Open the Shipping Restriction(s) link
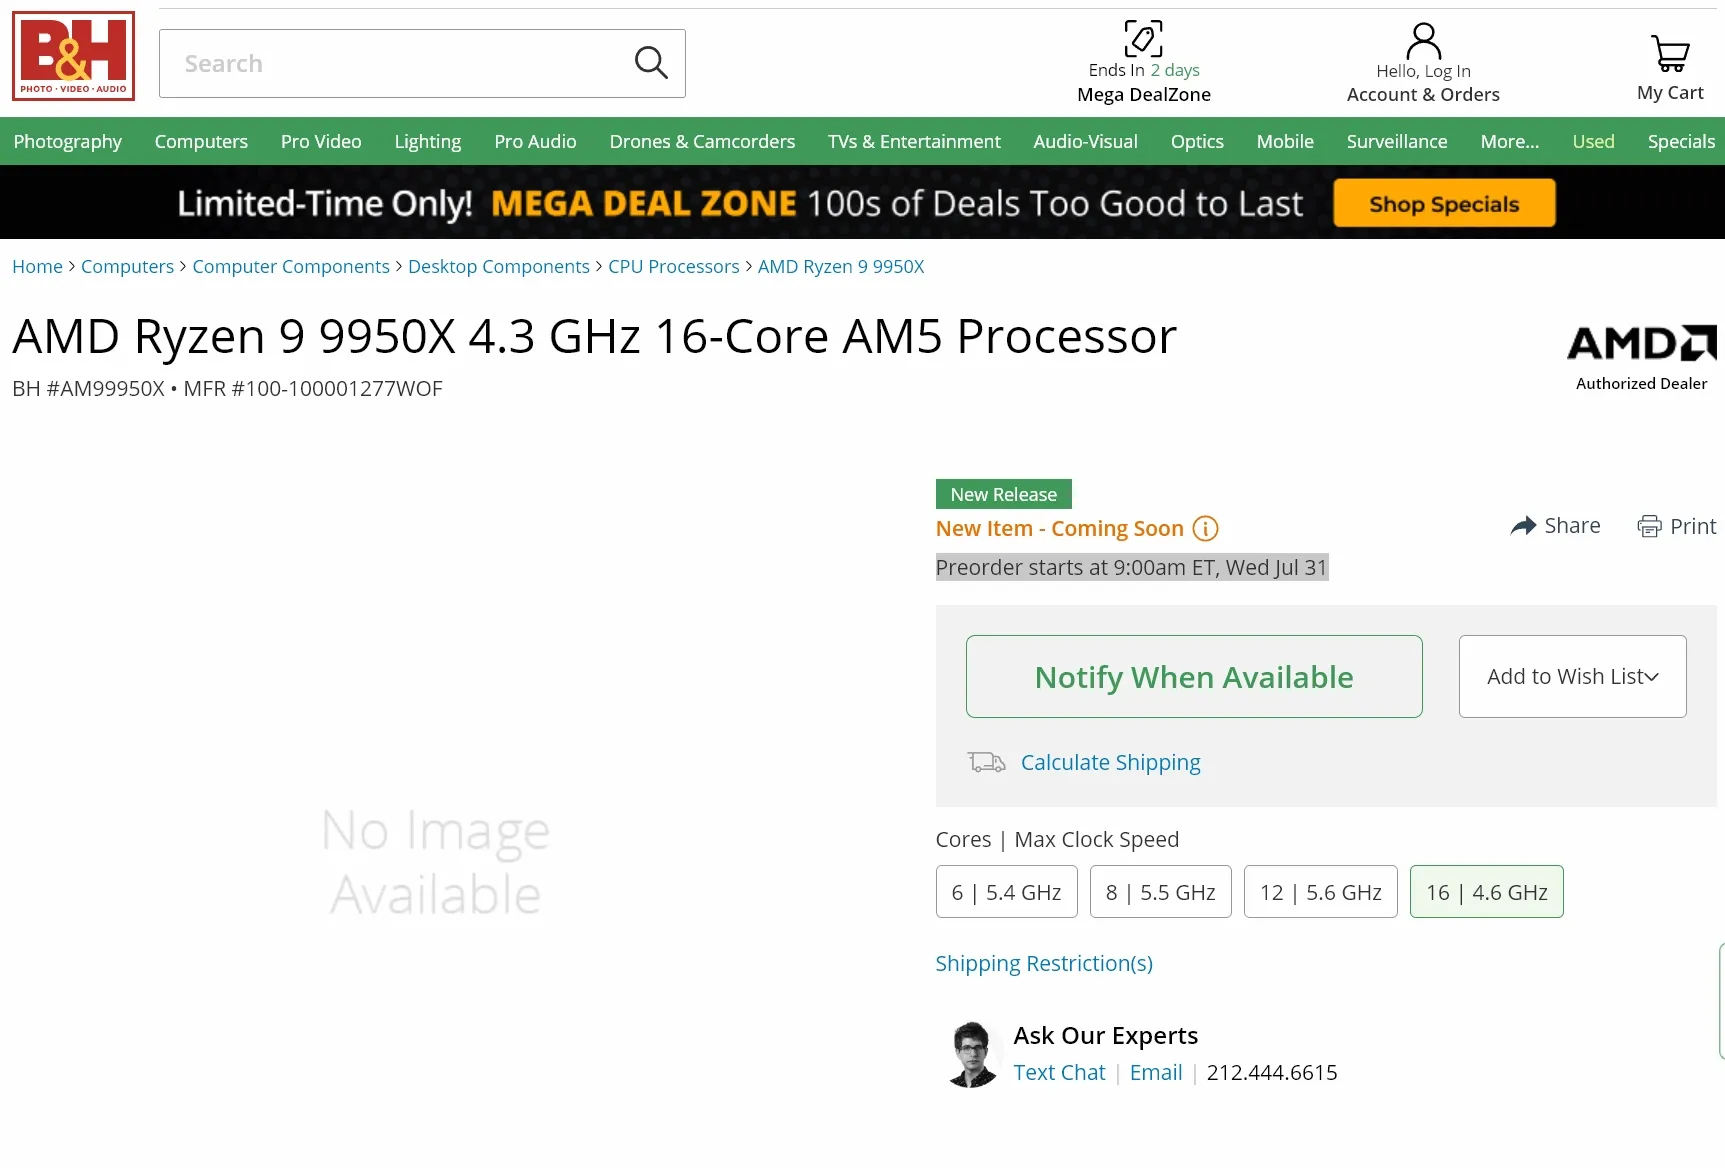Screen dimensions: 1725x1168 (x=1044, y=963)
